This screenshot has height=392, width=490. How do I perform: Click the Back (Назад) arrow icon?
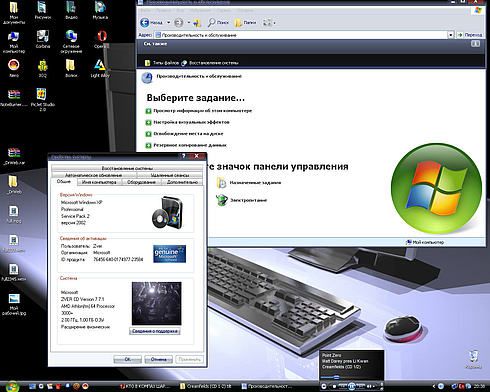click(x=145, y=23)
